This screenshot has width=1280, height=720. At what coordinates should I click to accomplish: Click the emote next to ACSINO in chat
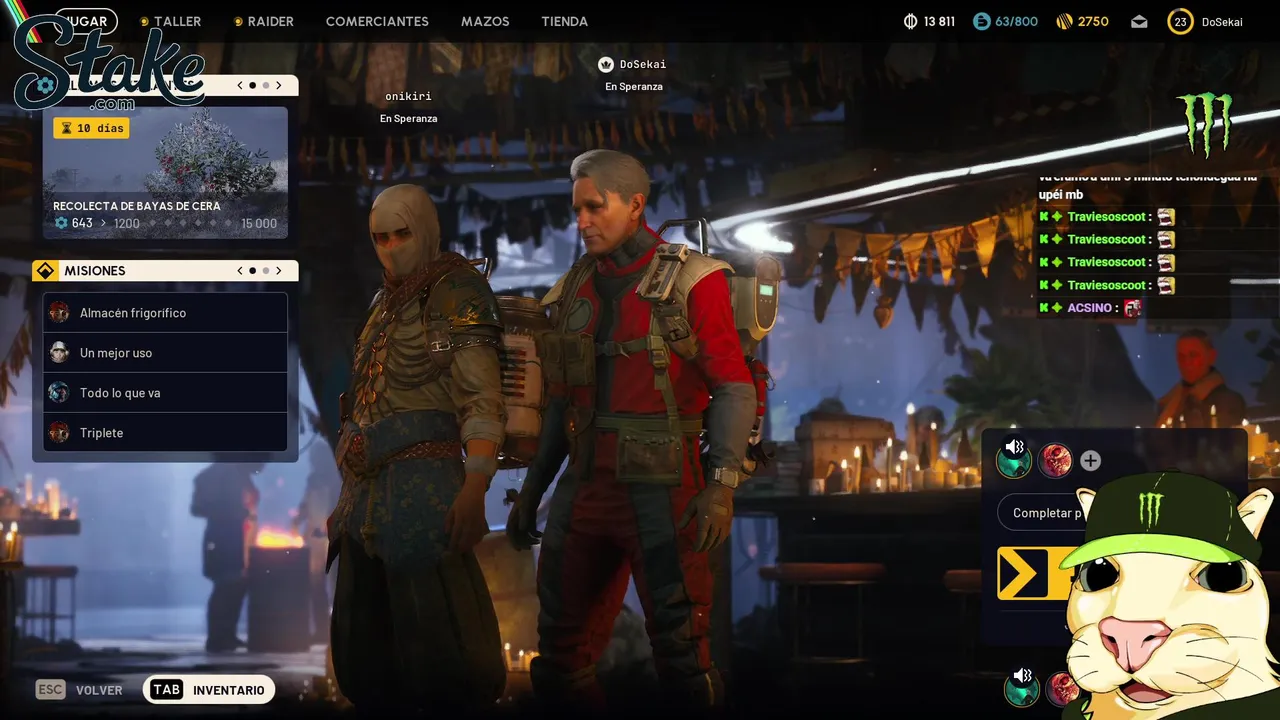coord(1132,308)
